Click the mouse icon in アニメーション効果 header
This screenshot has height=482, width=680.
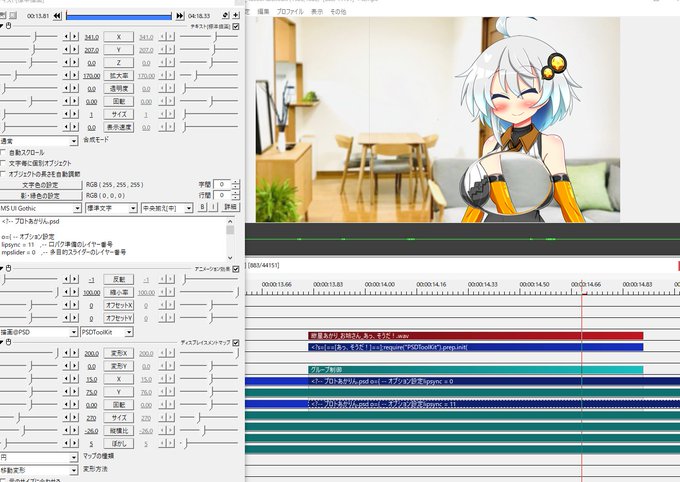point(9,269)
